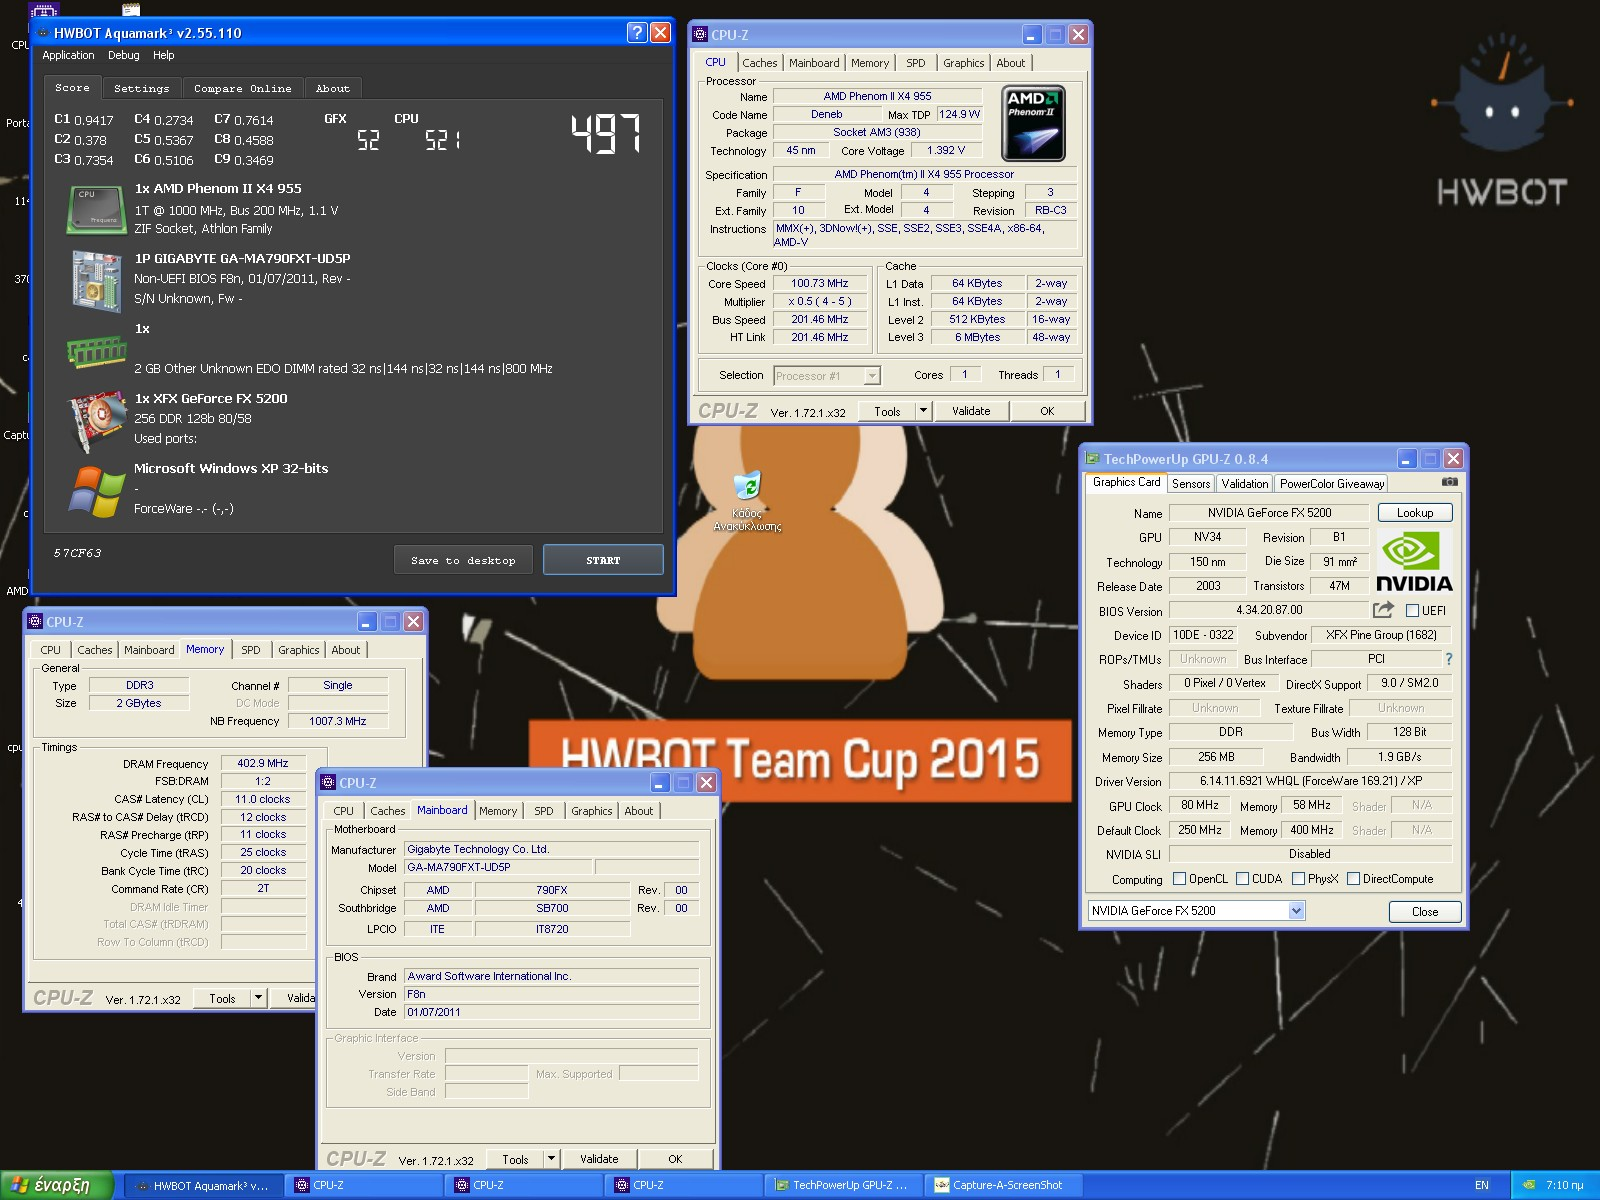Image resolution: width=1600 pixels, height=1200 pixels.
Task: Click Validate in the Mainboard CPU-Z window
Action: coord(599,1159)
